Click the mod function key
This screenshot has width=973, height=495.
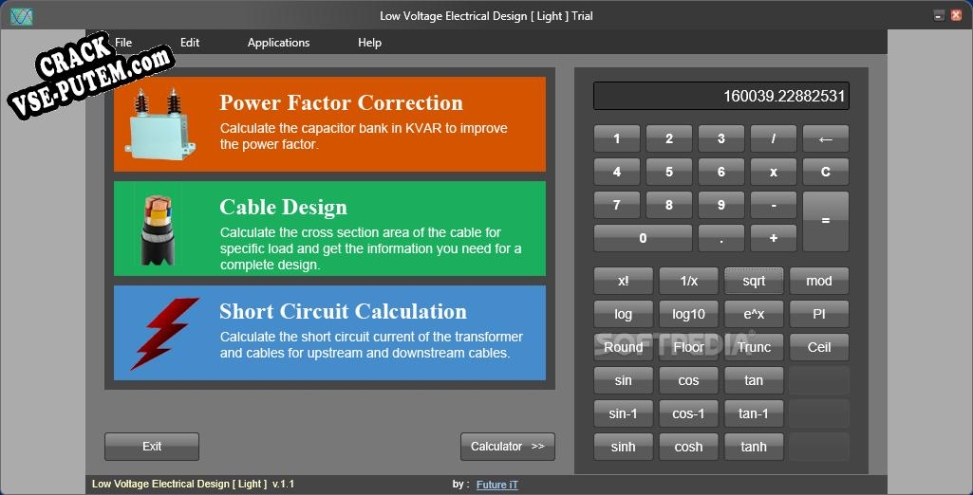tap(819, 281)
